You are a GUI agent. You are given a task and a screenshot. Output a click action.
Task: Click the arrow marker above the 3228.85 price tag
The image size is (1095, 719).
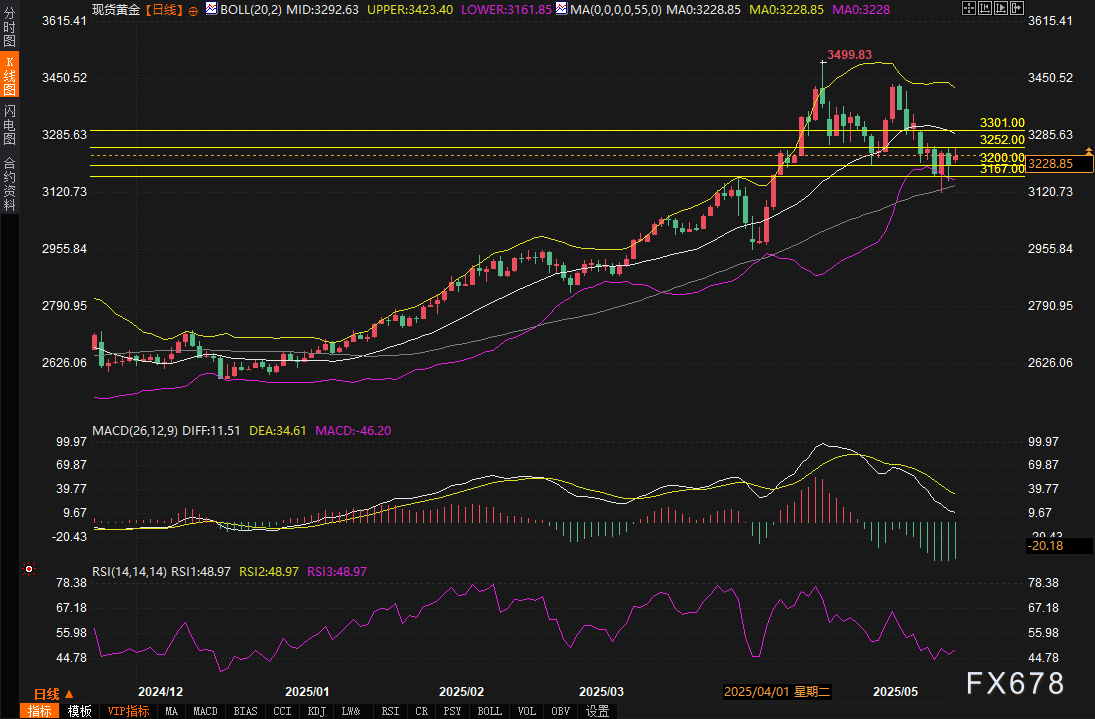pyautogui.click(x=1089, y=150)
